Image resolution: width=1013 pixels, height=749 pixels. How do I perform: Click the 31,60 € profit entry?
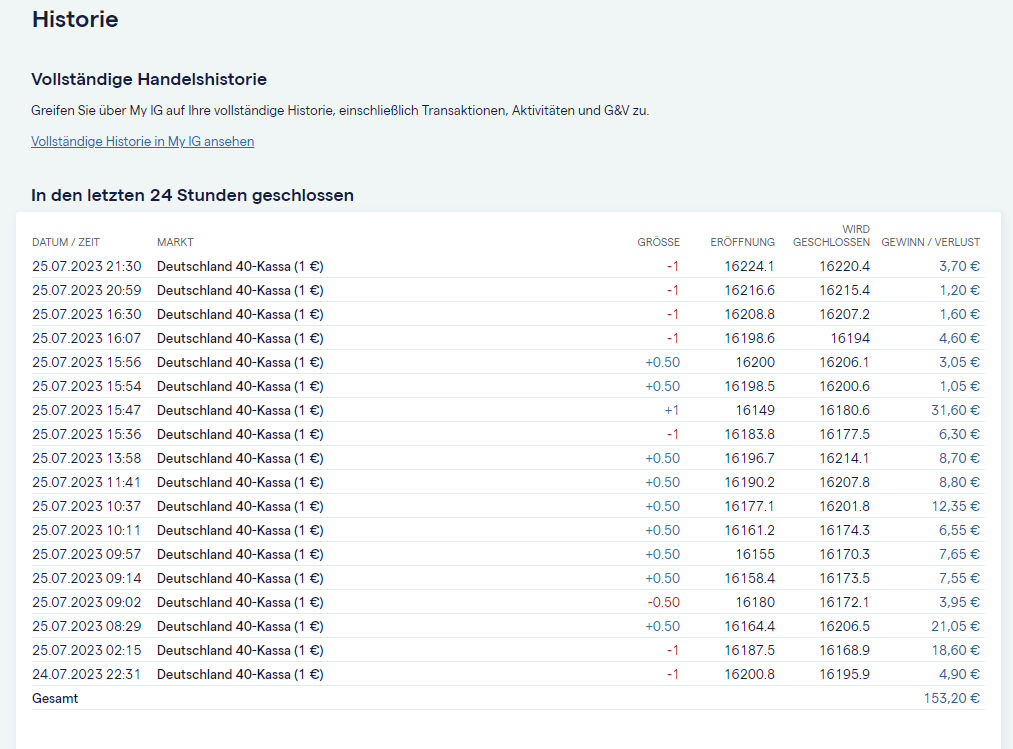pos(958,411)
